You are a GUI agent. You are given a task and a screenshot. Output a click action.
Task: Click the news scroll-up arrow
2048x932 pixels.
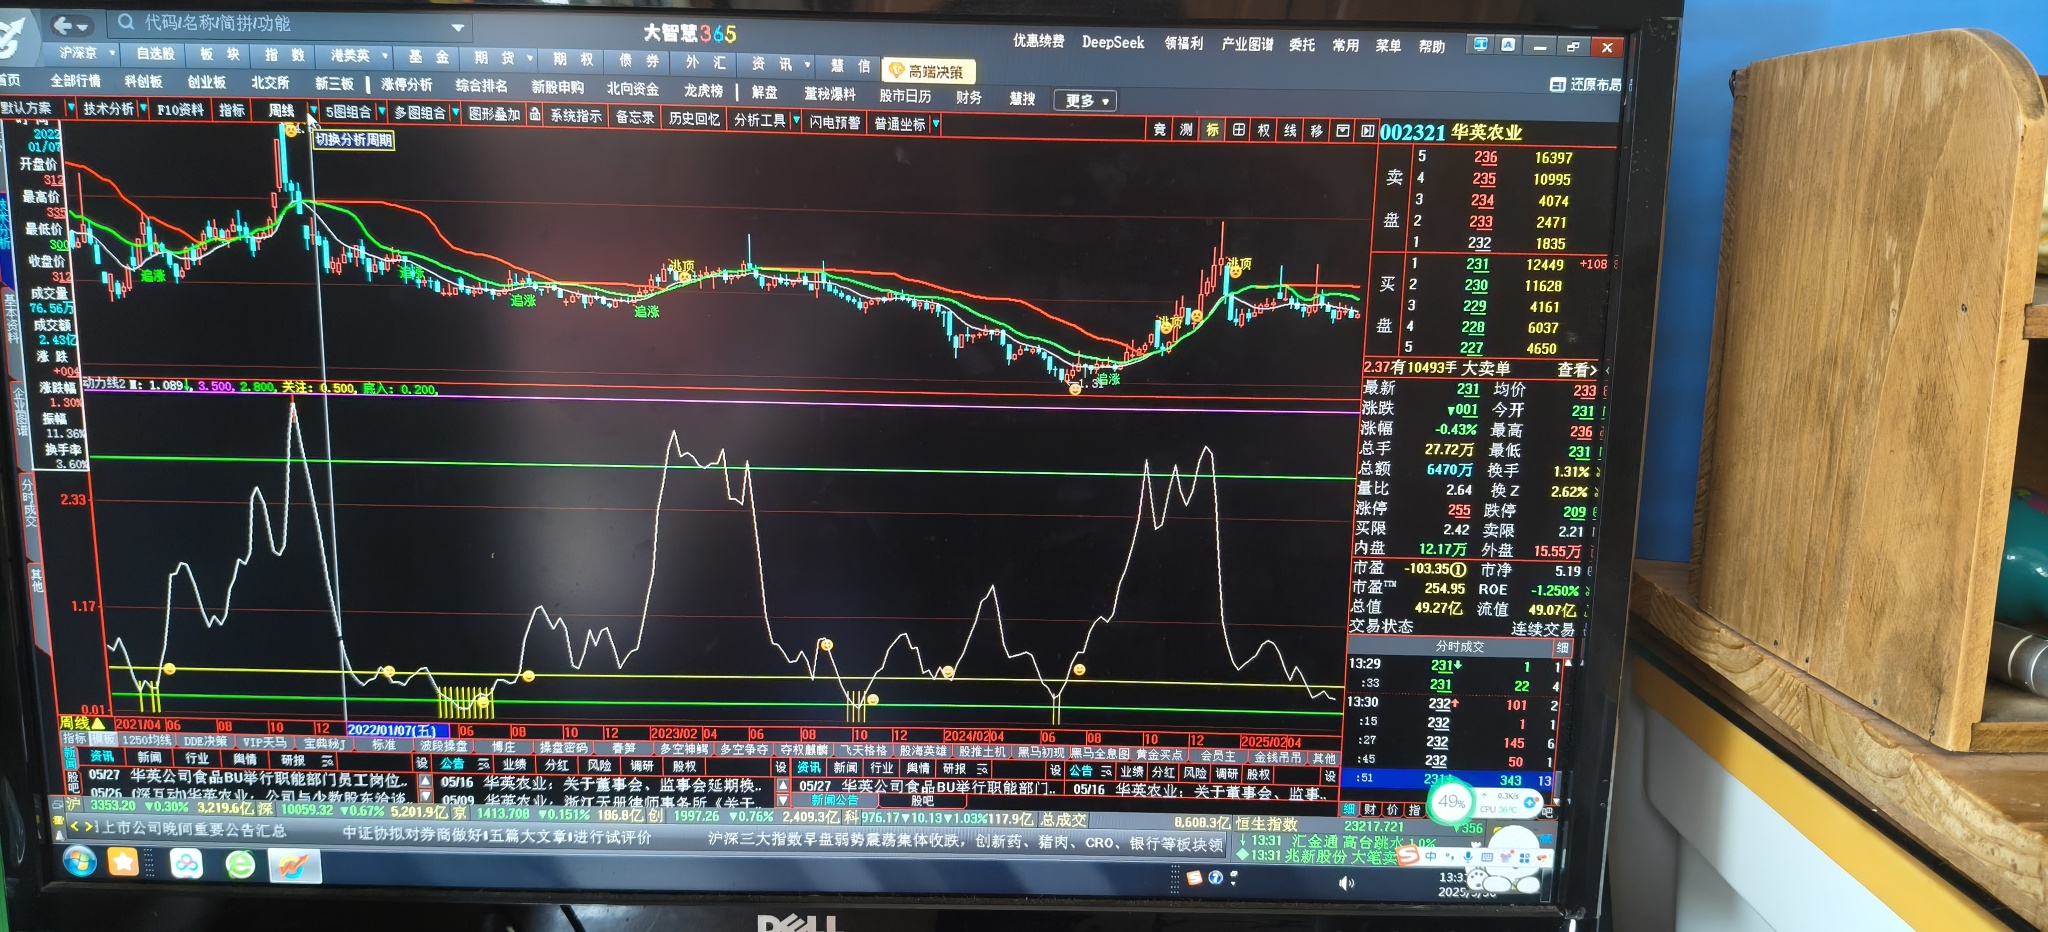(x=425, y=780)
